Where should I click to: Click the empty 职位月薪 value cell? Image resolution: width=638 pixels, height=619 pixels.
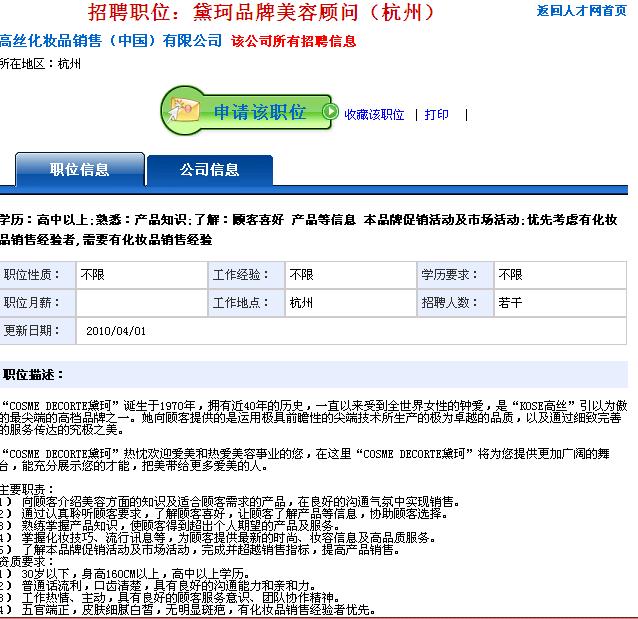click(x=140, y=303)
